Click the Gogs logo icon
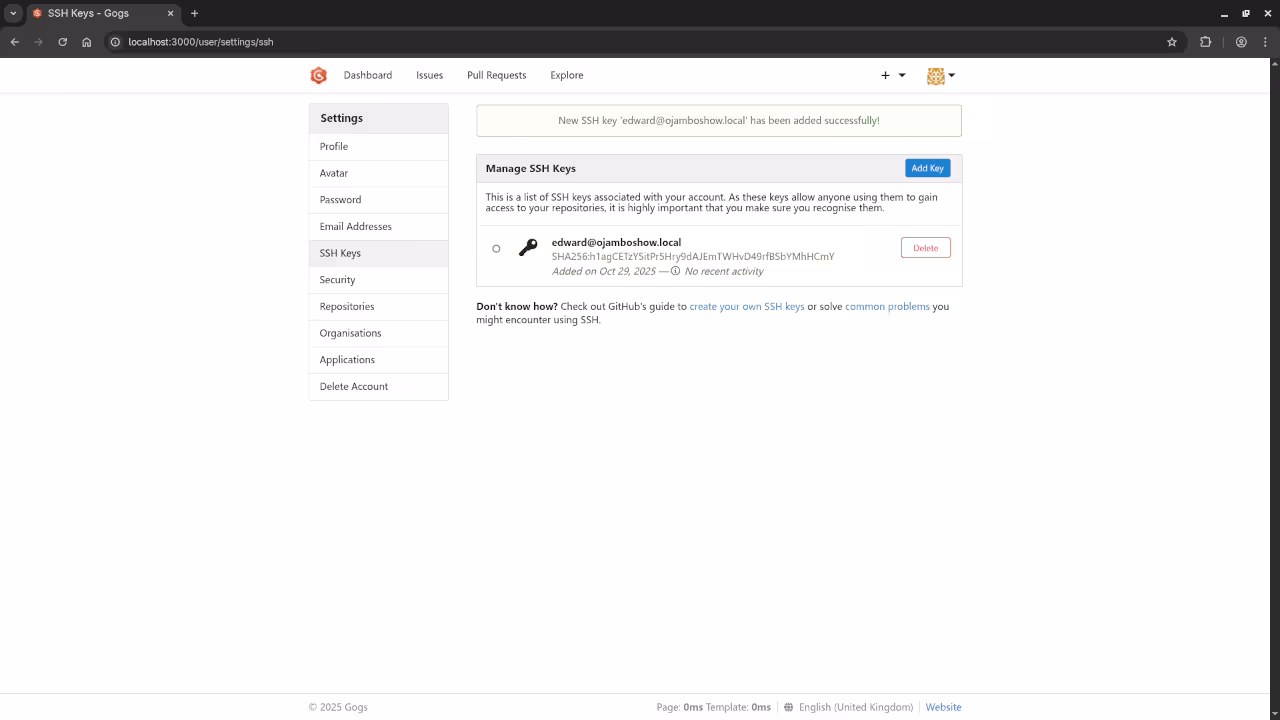The height and width of the screenshot is (720, 1280). 318,76
